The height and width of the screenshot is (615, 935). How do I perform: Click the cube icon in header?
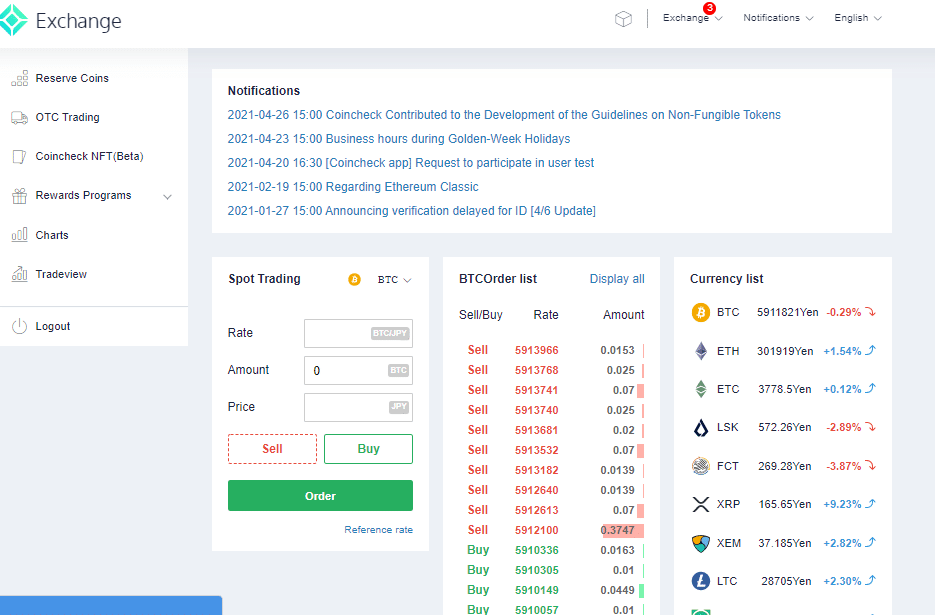pos(623,19)
